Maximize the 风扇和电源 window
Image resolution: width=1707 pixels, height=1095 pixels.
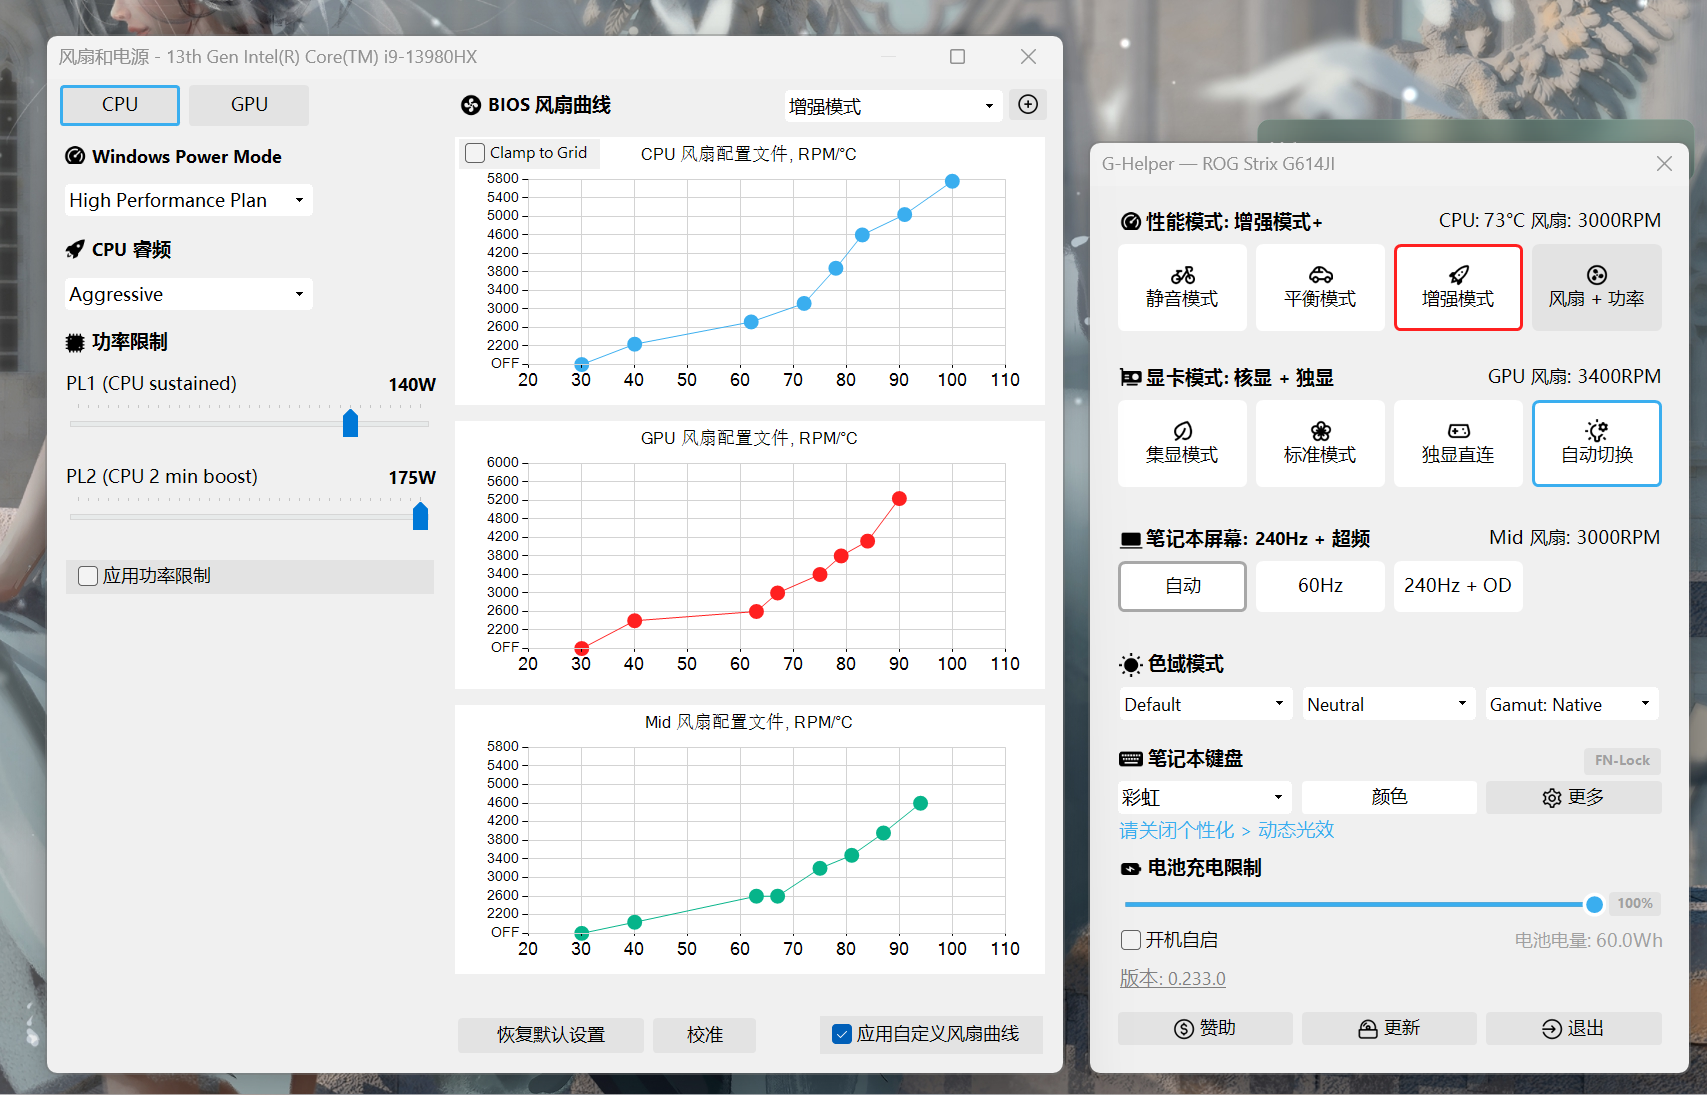957,57
